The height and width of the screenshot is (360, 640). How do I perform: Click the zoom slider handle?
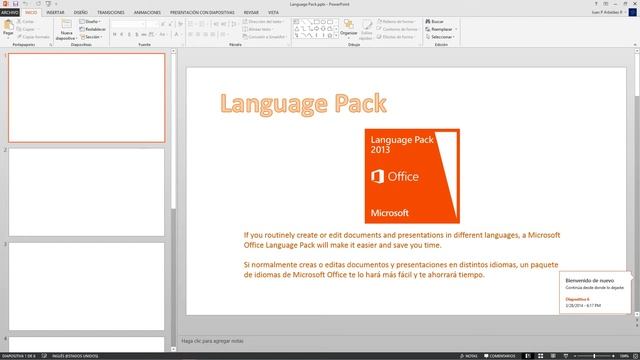pyautogui.click(x=594, y=356)
